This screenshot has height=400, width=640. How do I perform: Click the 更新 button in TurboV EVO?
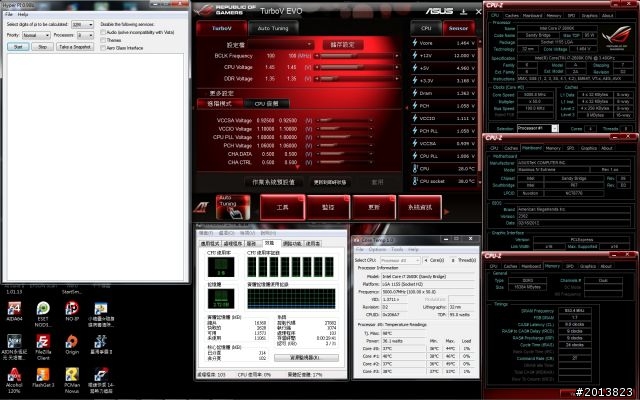[x=374, y=207]
